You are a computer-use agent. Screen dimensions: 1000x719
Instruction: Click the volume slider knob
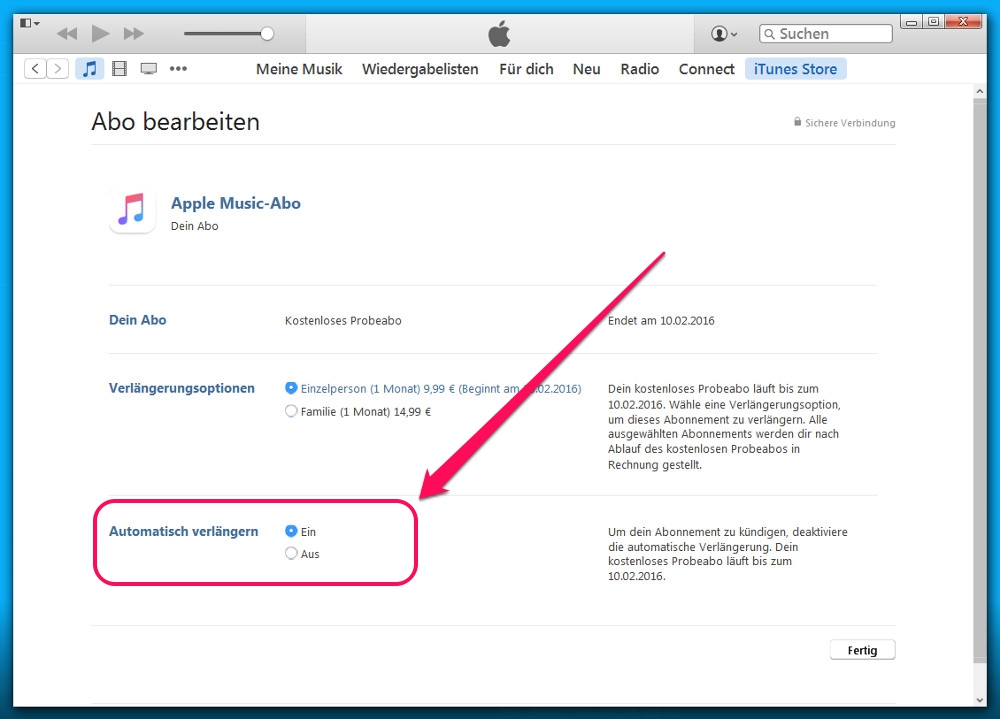267,34
